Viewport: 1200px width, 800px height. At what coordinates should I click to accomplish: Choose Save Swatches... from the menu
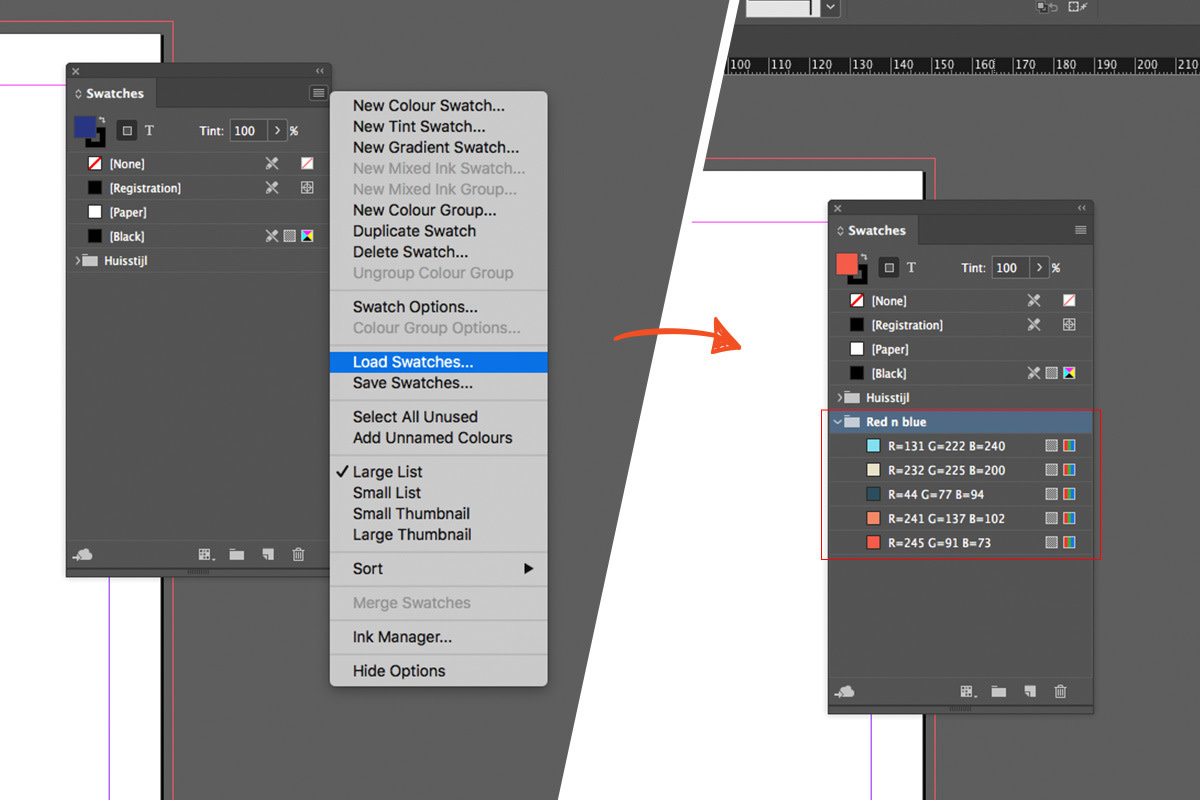point(438,383)
